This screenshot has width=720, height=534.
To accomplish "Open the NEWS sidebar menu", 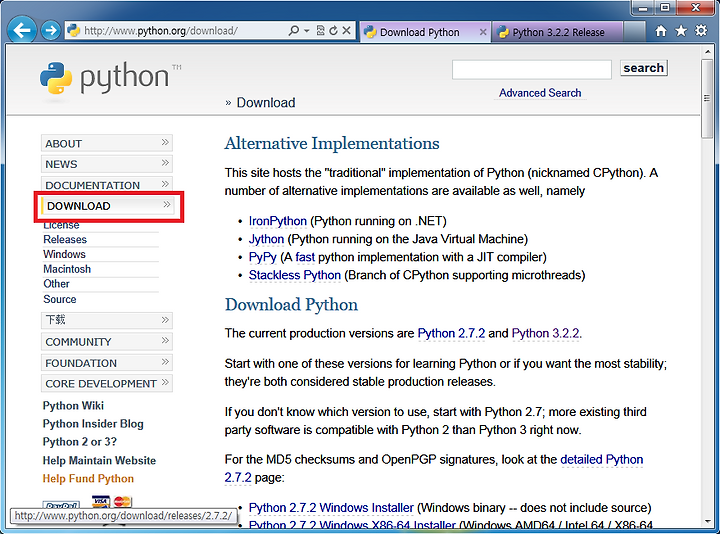I will 107,164.
